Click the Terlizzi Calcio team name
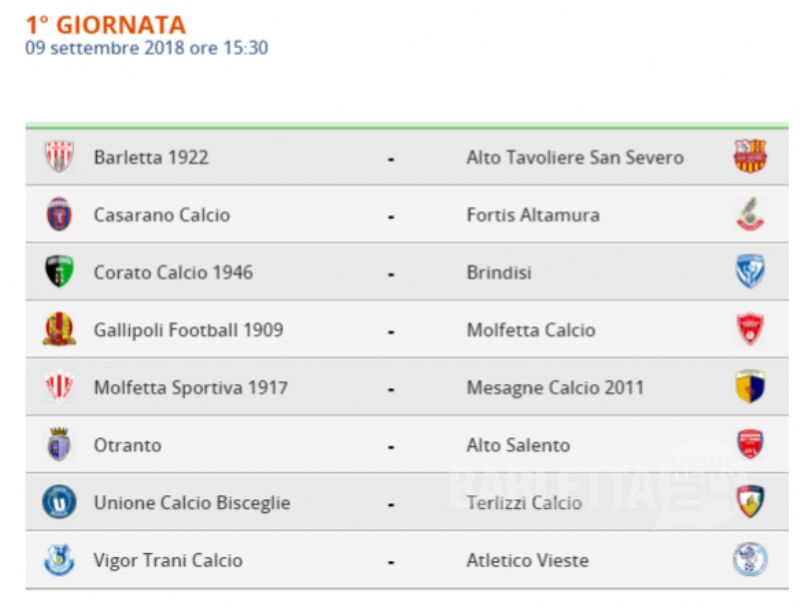800x608 pixels. pyautogui.click(x=524, y=503)
